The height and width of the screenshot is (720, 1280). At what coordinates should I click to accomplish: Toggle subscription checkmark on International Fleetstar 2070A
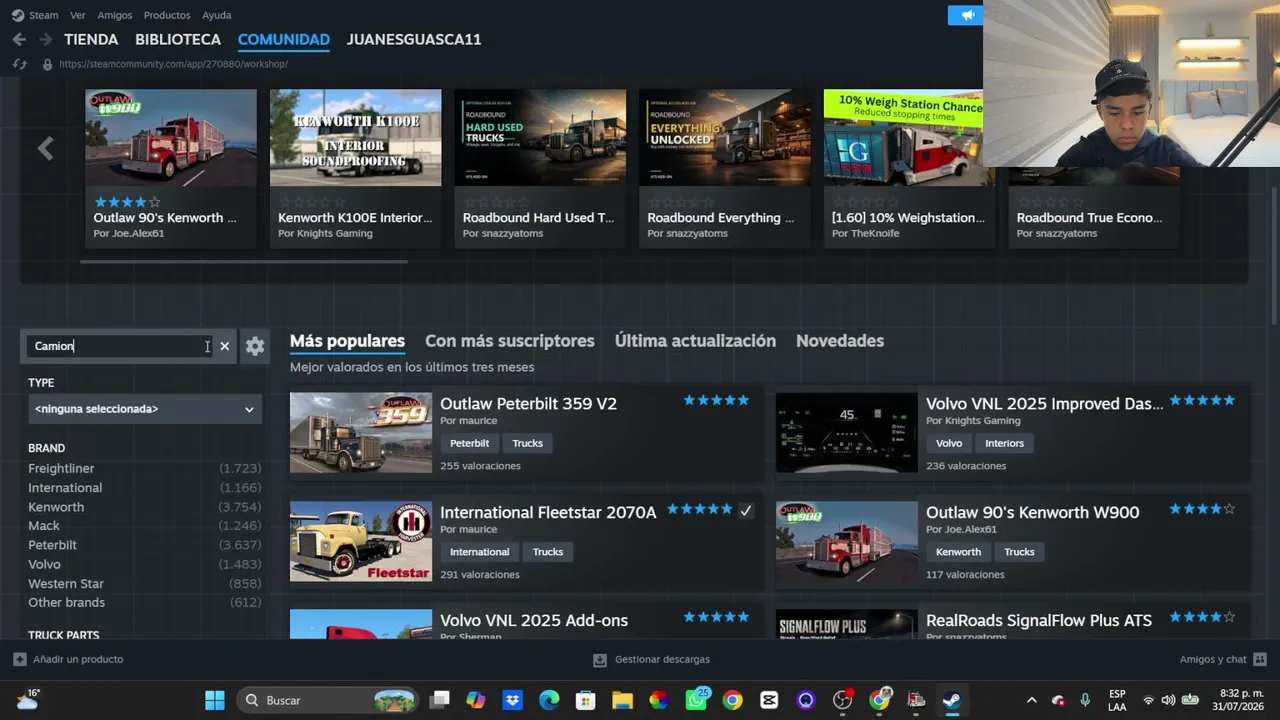tap(746, 511)
